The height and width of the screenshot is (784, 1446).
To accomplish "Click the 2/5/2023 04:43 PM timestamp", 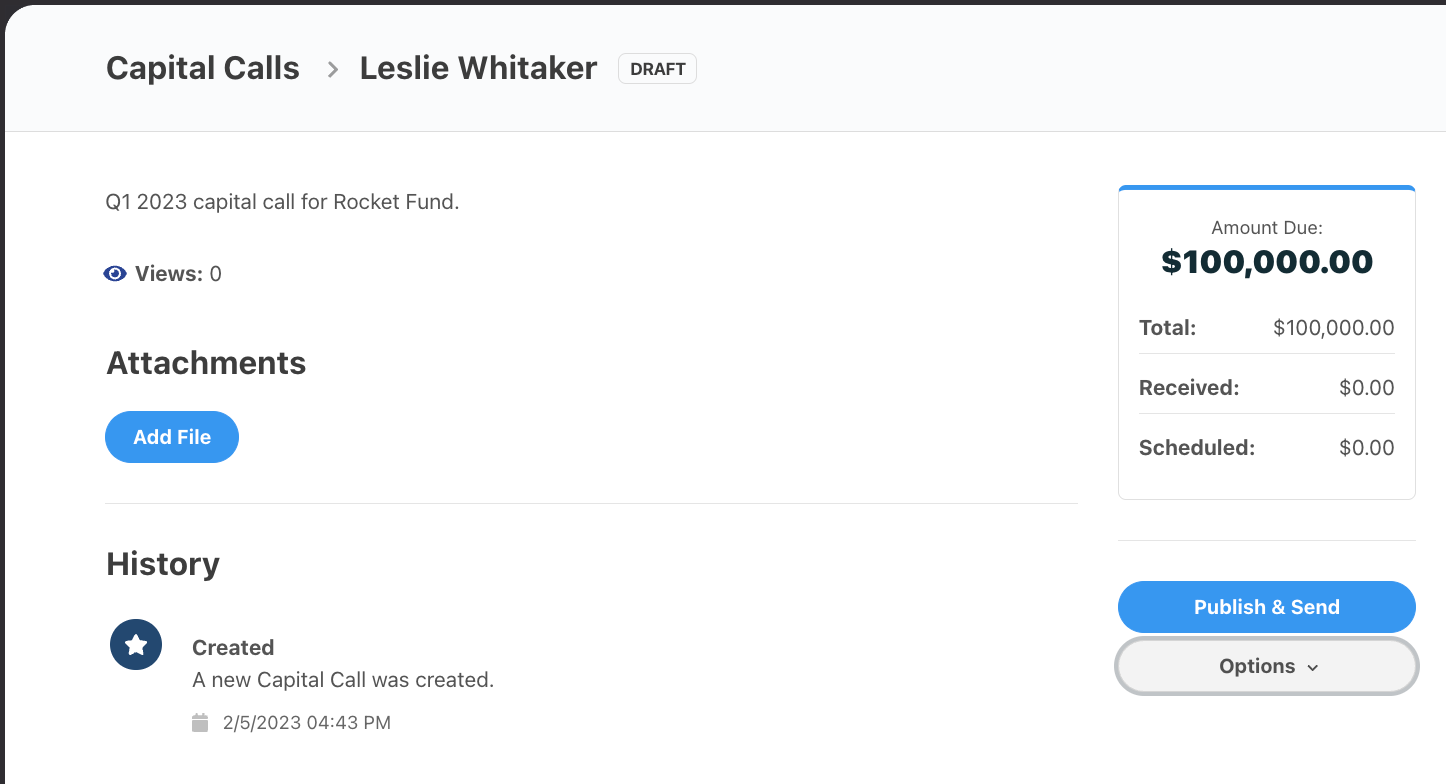I will point(306,722).
